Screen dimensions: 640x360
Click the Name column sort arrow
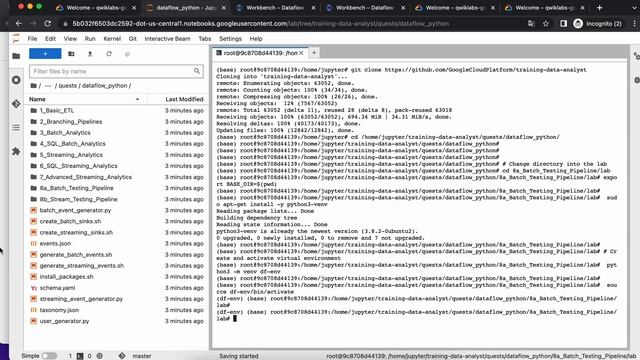[138, 99]
